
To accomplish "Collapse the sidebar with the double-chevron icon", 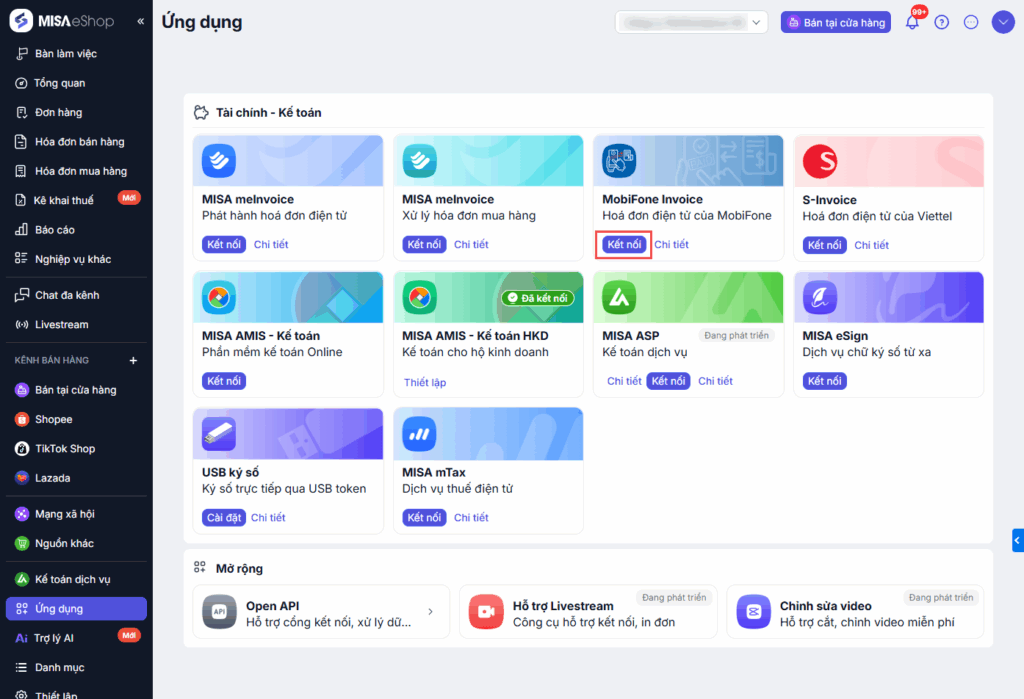I will [140, 22].
